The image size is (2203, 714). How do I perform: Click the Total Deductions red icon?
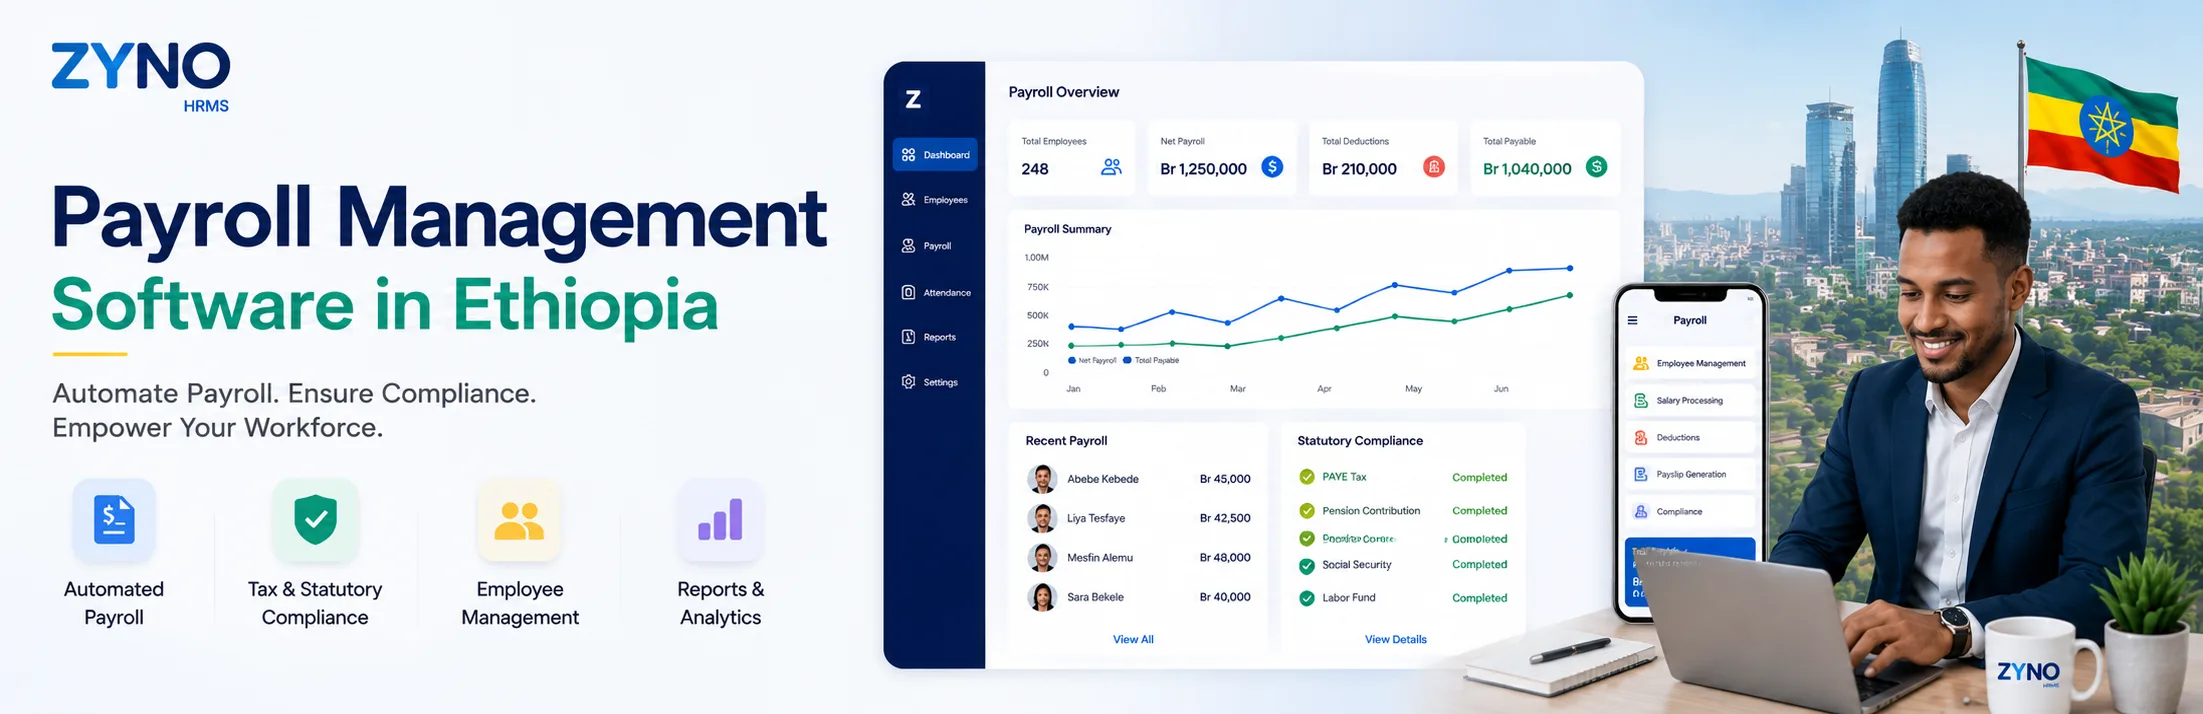[x=1434, y=167]
